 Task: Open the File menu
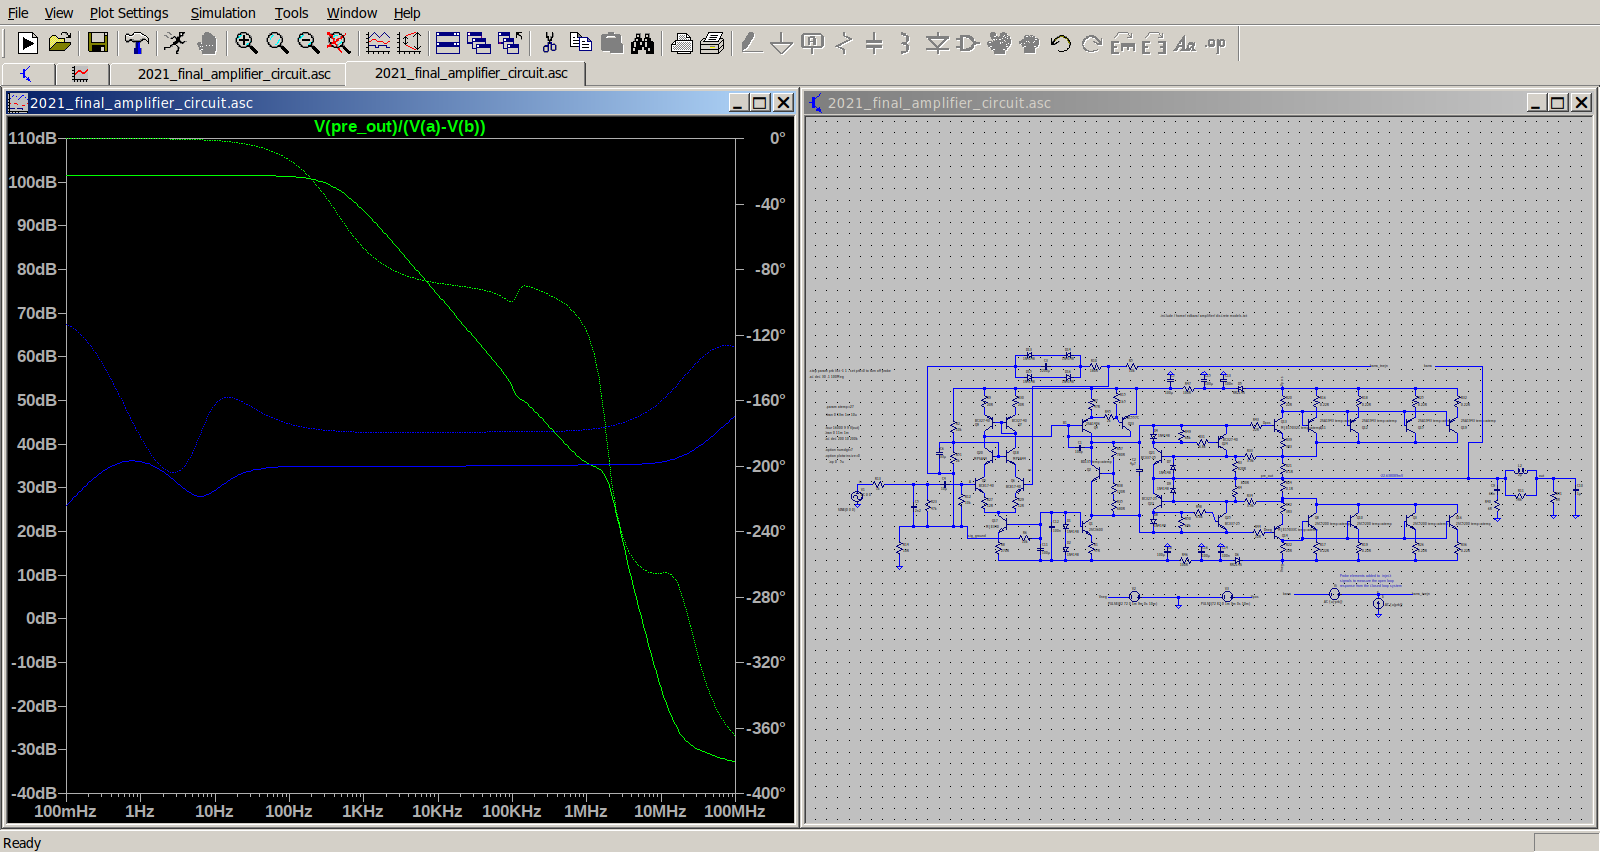point(18,13)
